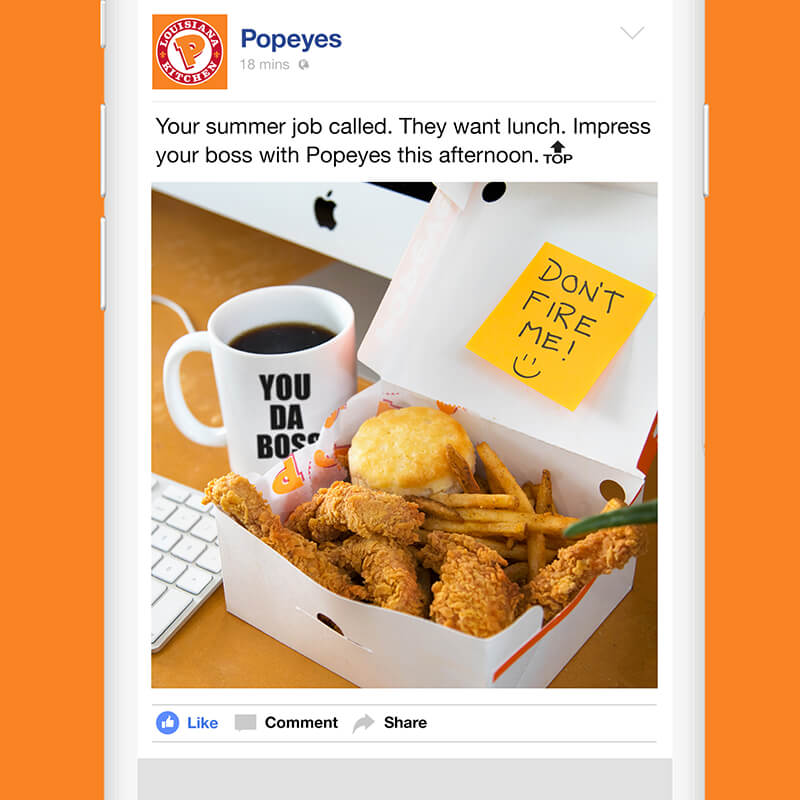800x800 pixels.
Task: Click the globe public privacy icon
Action: (304, 65)
